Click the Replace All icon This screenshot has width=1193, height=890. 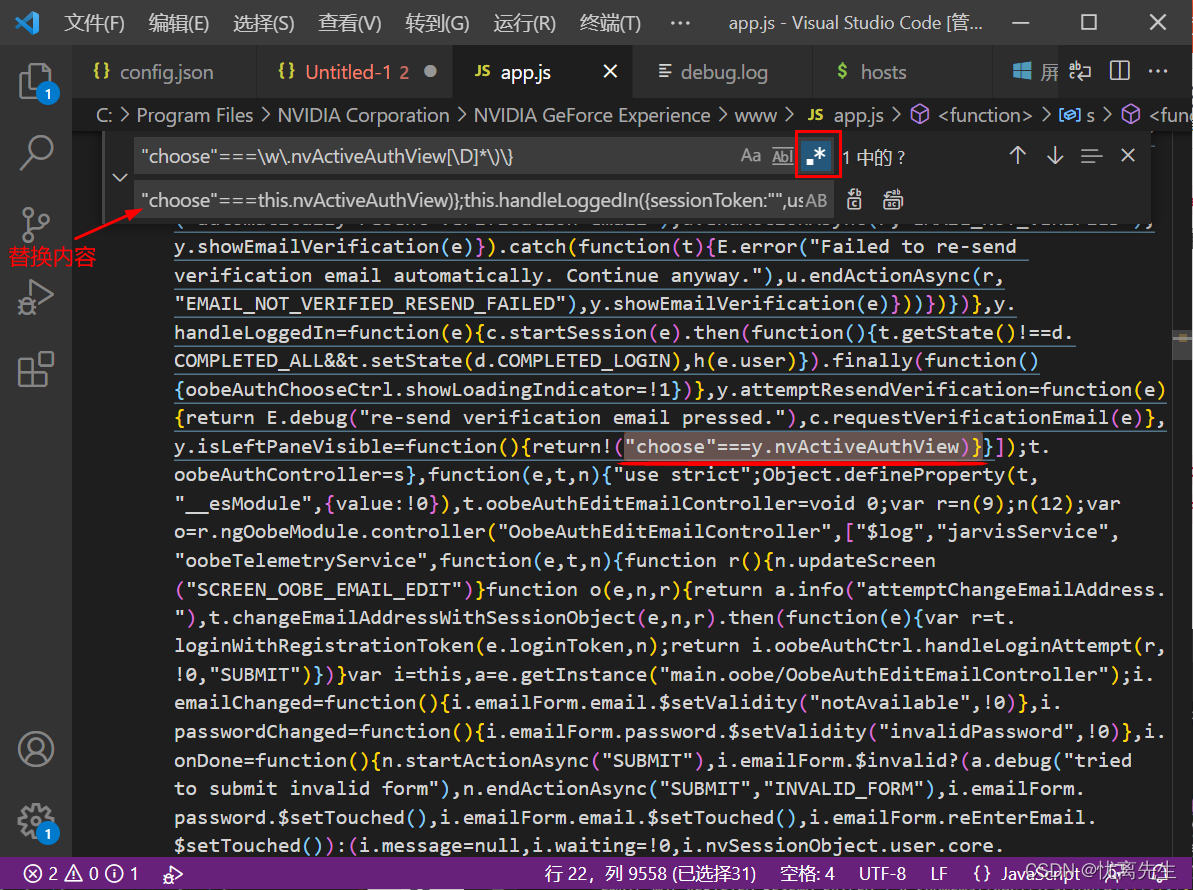(893, 200)
